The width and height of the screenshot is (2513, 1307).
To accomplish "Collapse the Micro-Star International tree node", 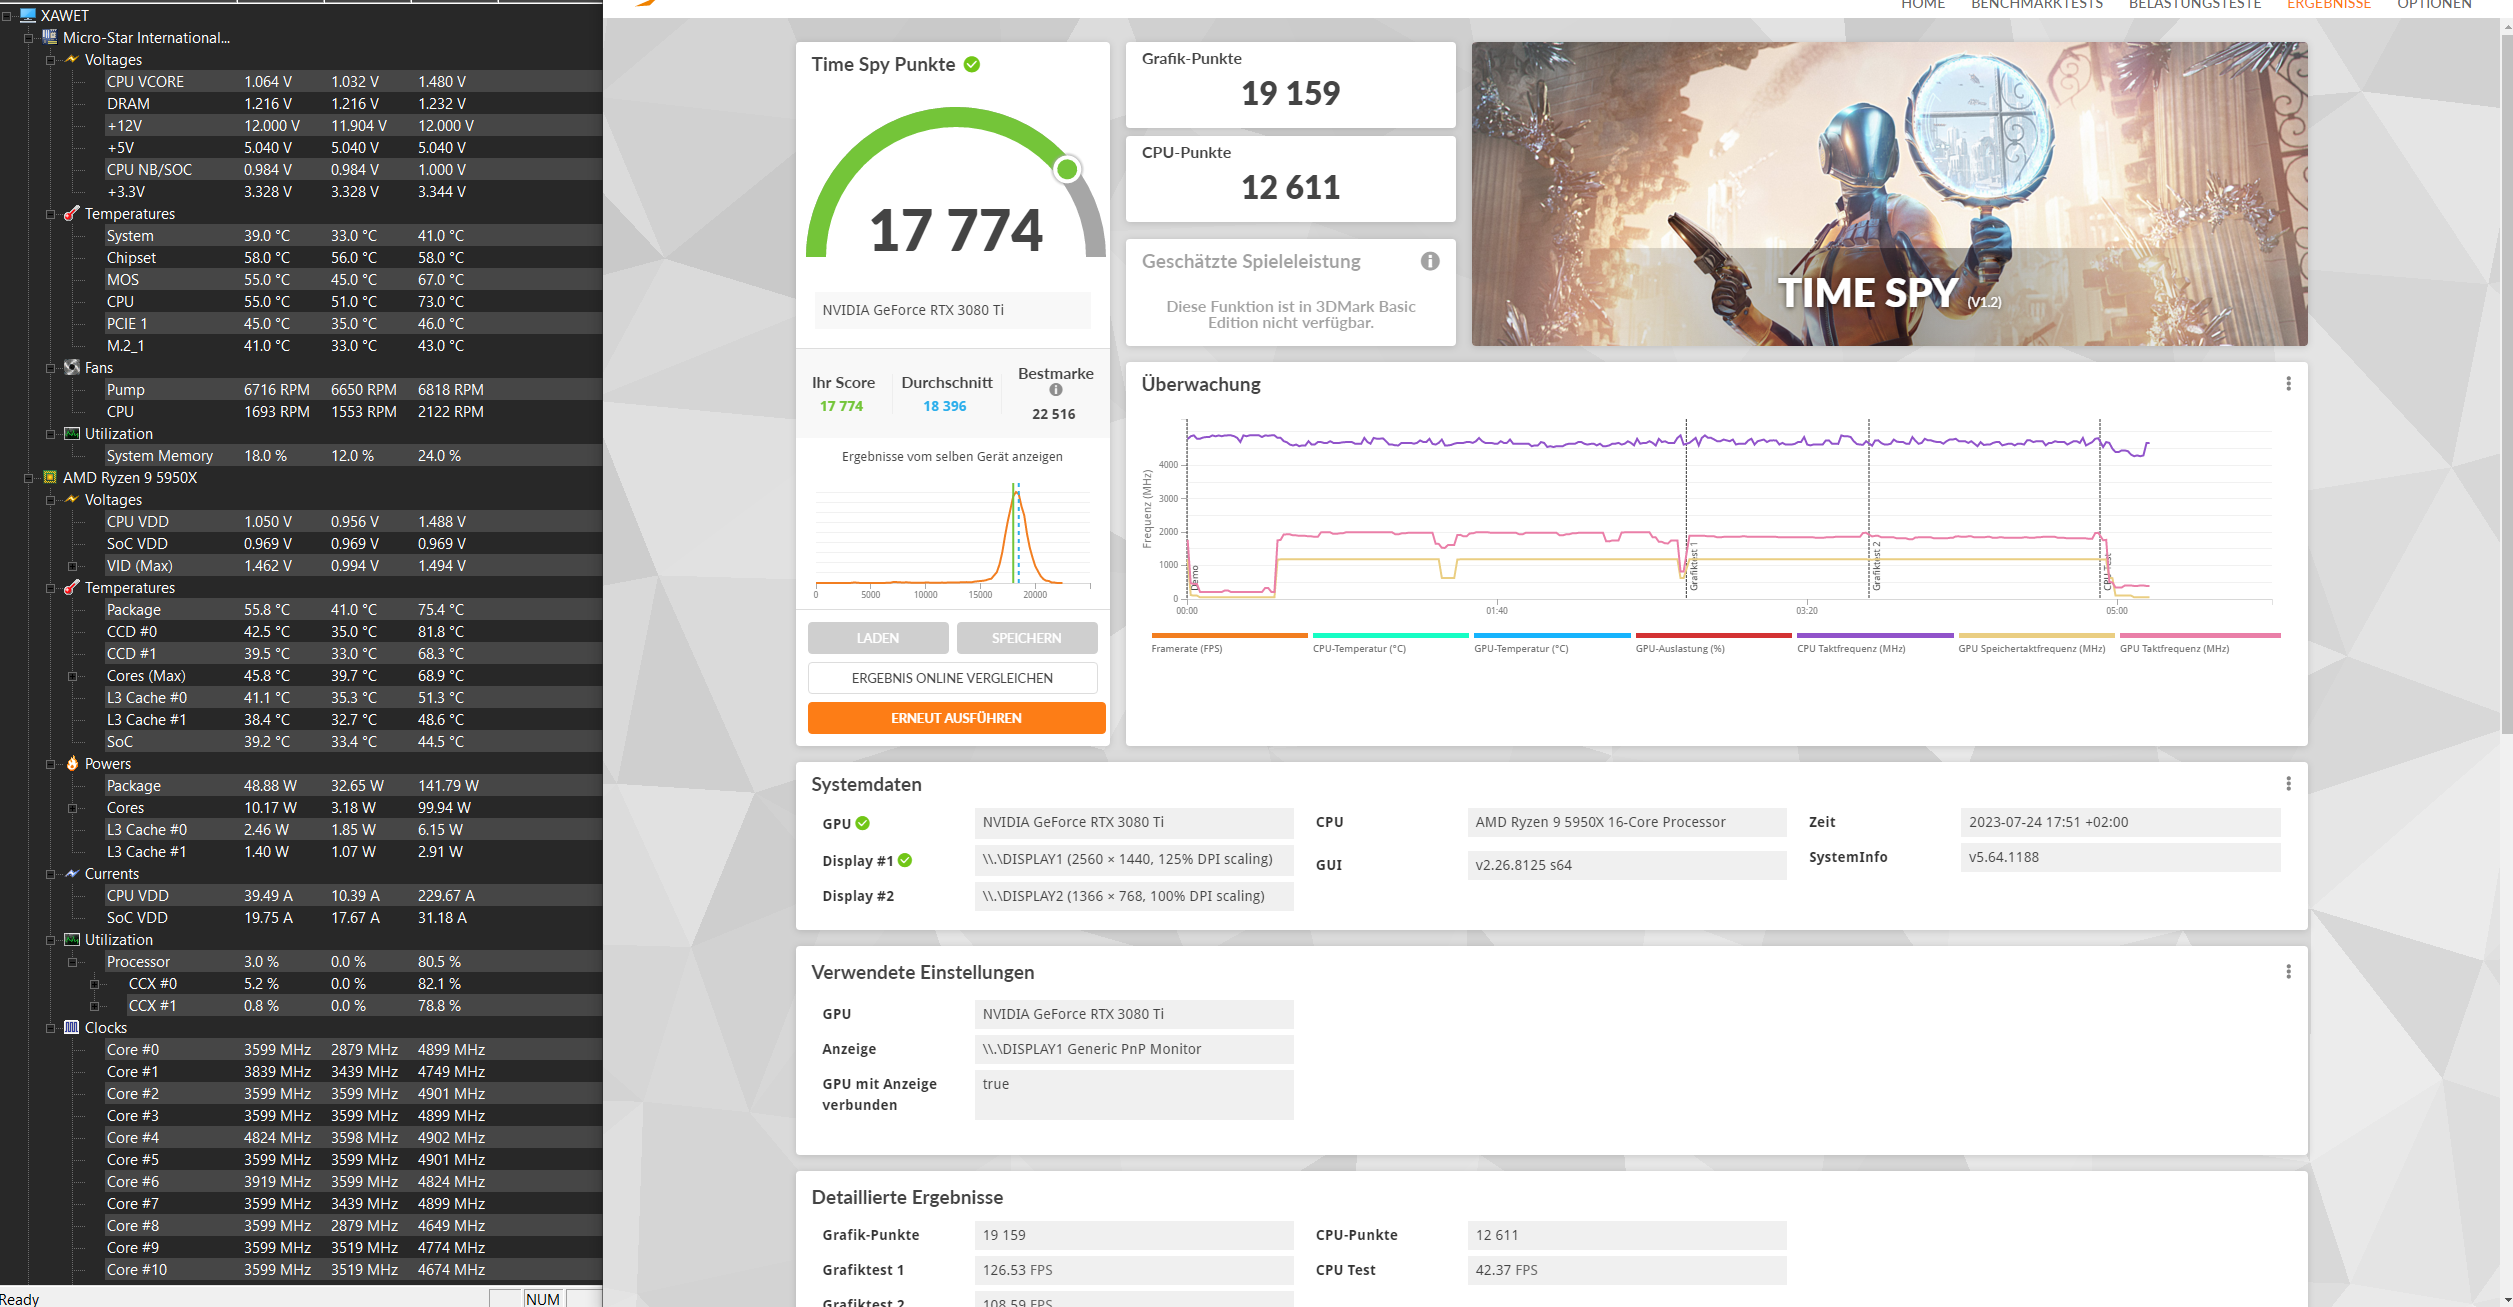I will coord(29,38).
